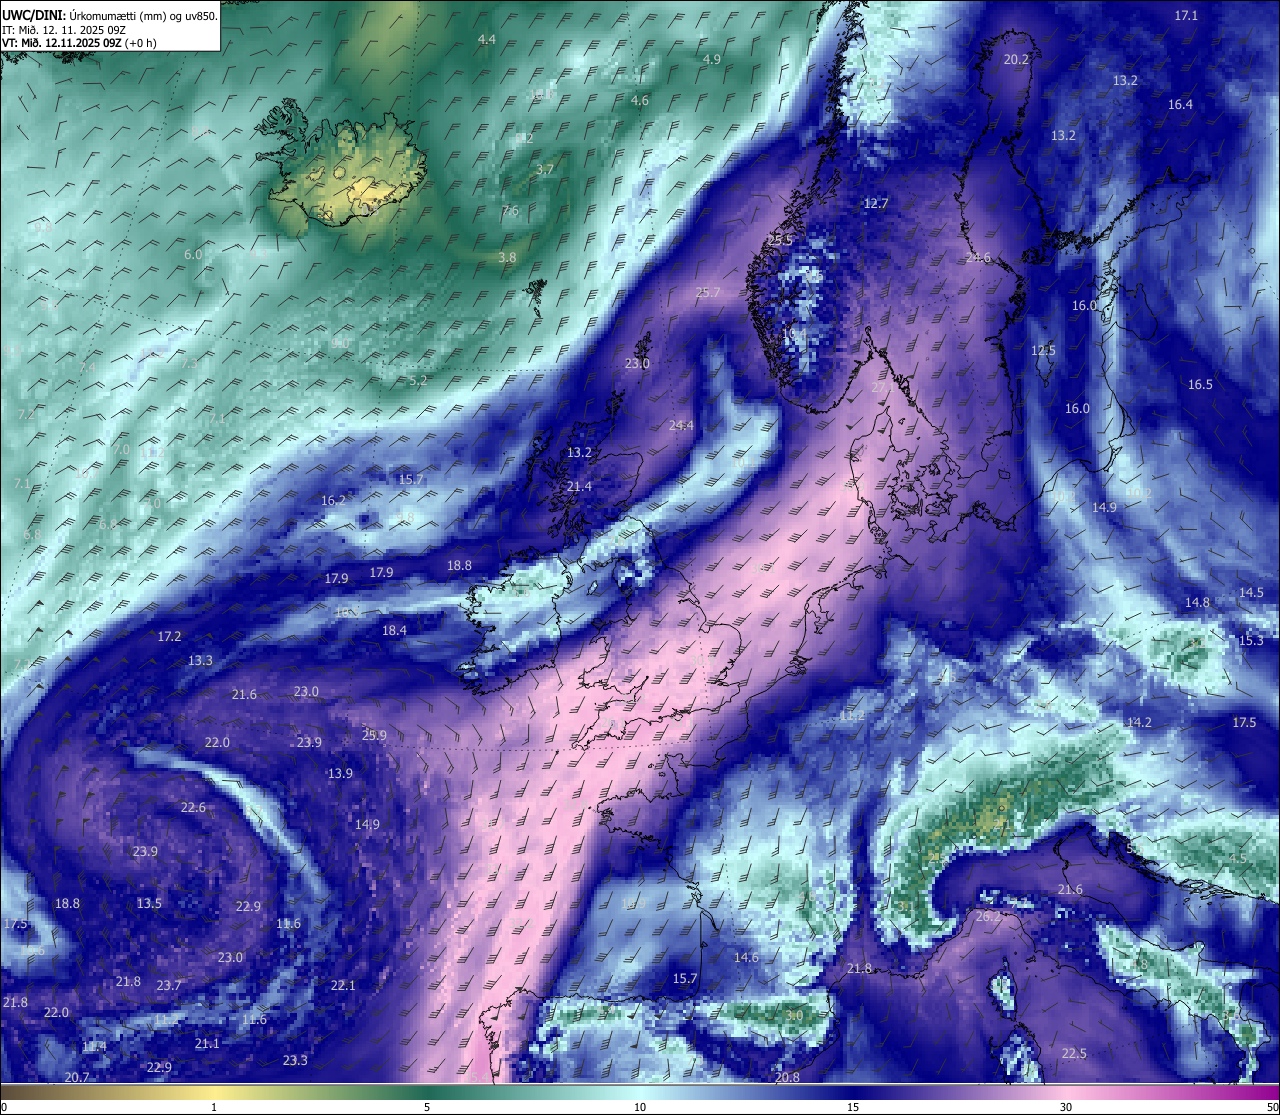
Task: Click the 22.6 map value
Action: pos(193,808)
